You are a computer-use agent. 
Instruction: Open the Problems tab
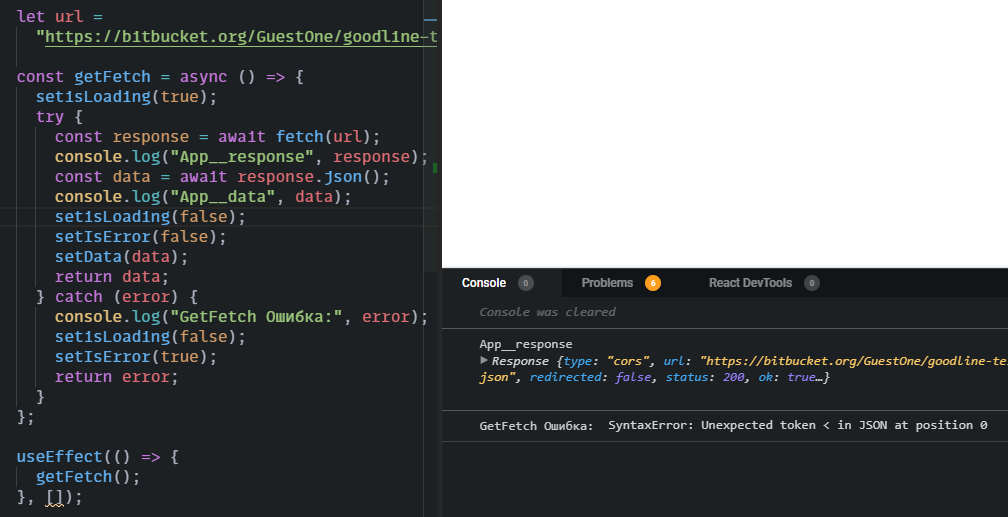(607, 283)
